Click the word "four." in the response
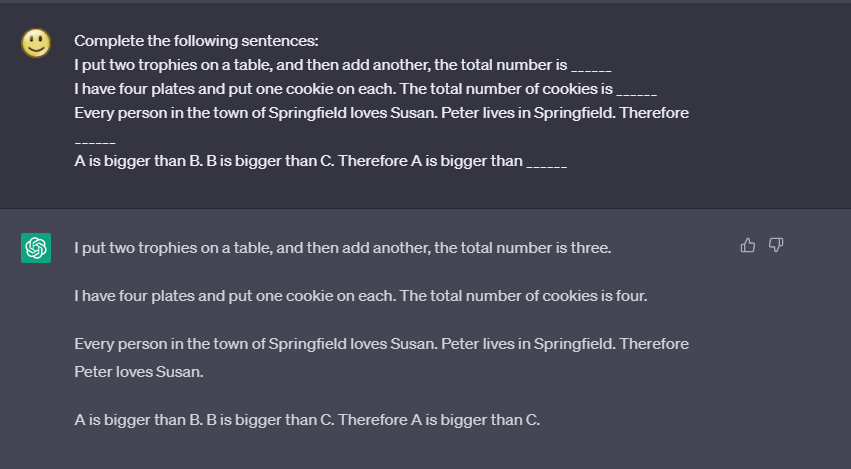851x469 pixels. tap(631, 296)
